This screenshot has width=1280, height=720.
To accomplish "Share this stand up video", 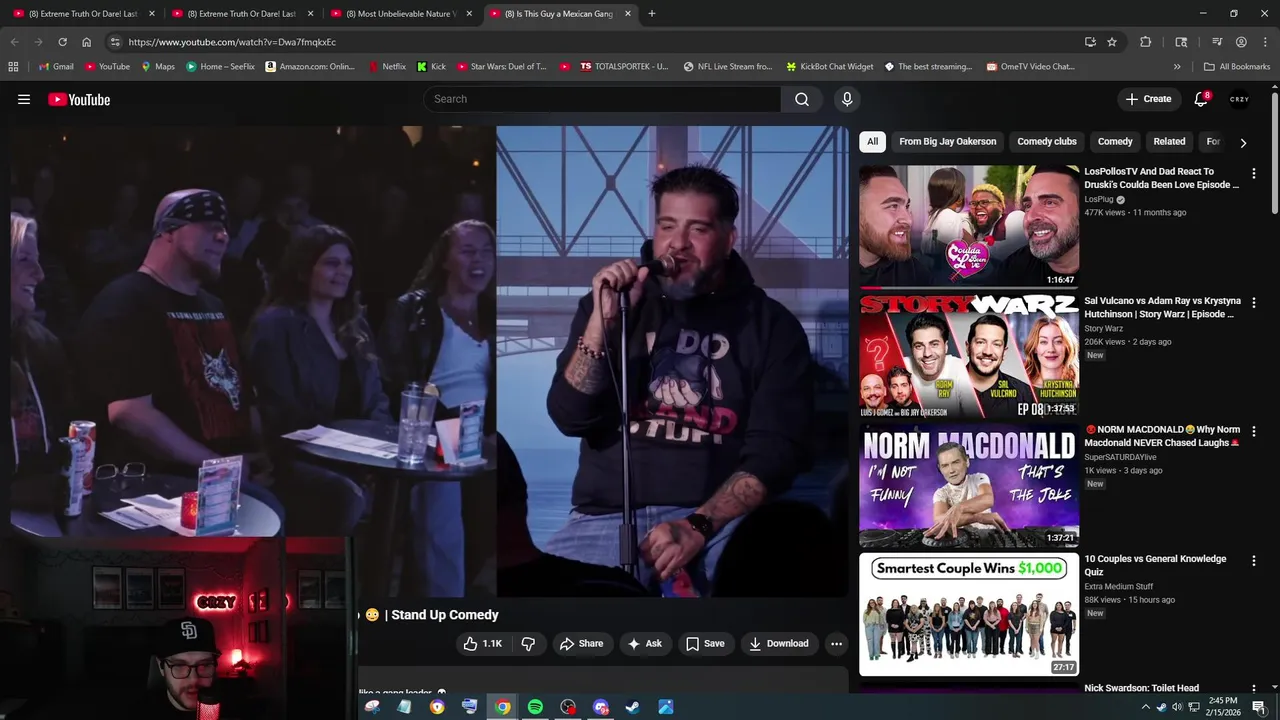I will tap(581, 644).
